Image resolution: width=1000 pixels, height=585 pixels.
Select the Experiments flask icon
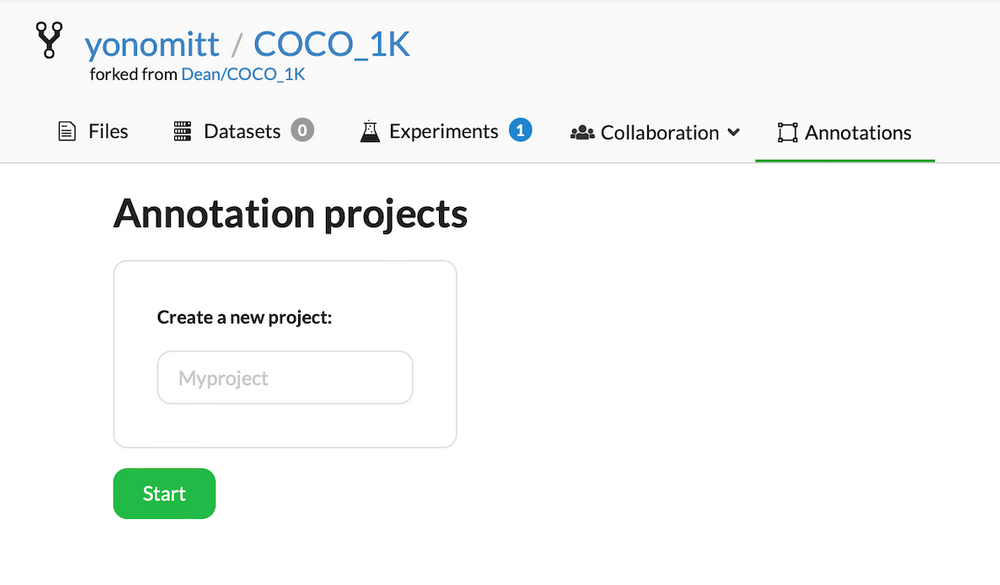(x=369, y=130)
